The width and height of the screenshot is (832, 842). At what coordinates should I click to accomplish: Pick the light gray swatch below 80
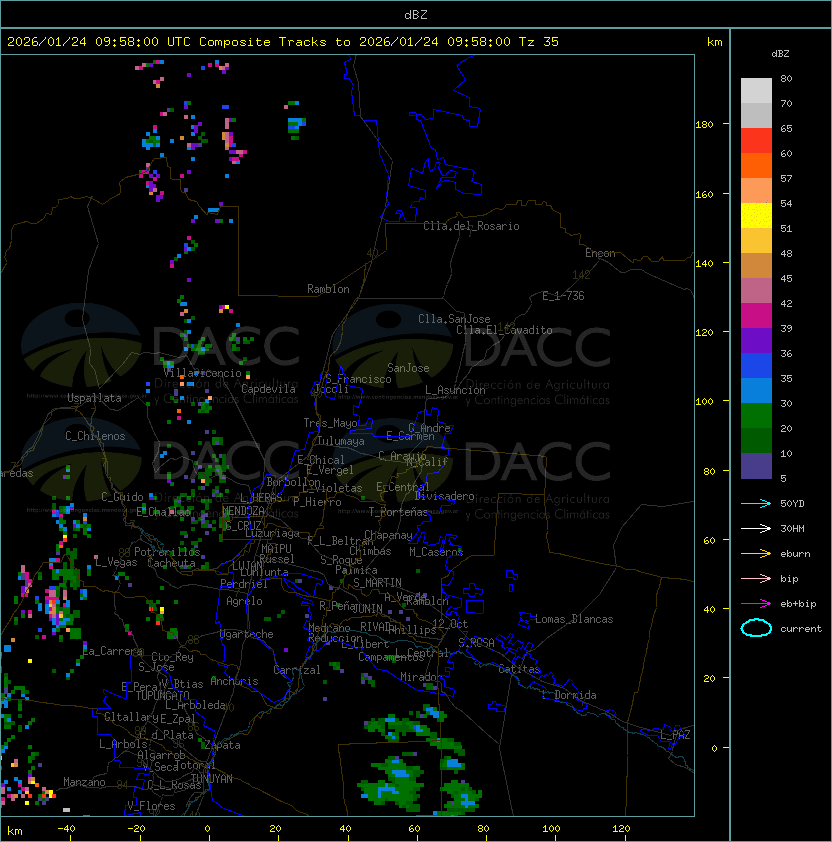click(756, 90)
